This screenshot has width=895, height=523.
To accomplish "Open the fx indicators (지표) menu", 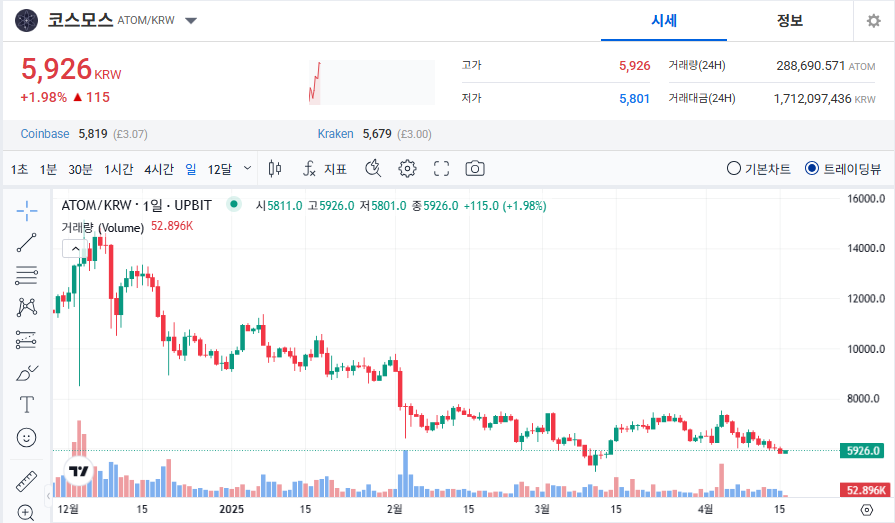I will coord(324,168).
